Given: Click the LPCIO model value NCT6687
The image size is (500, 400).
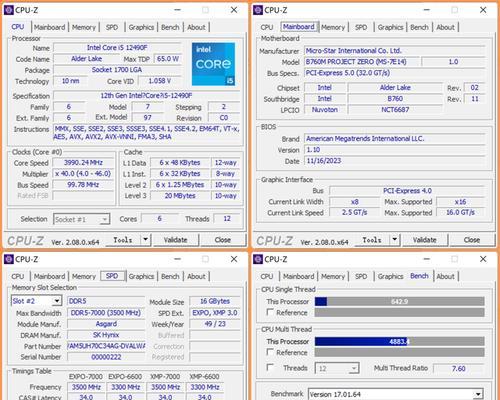Looking at the screenshot, I should 395,110.
